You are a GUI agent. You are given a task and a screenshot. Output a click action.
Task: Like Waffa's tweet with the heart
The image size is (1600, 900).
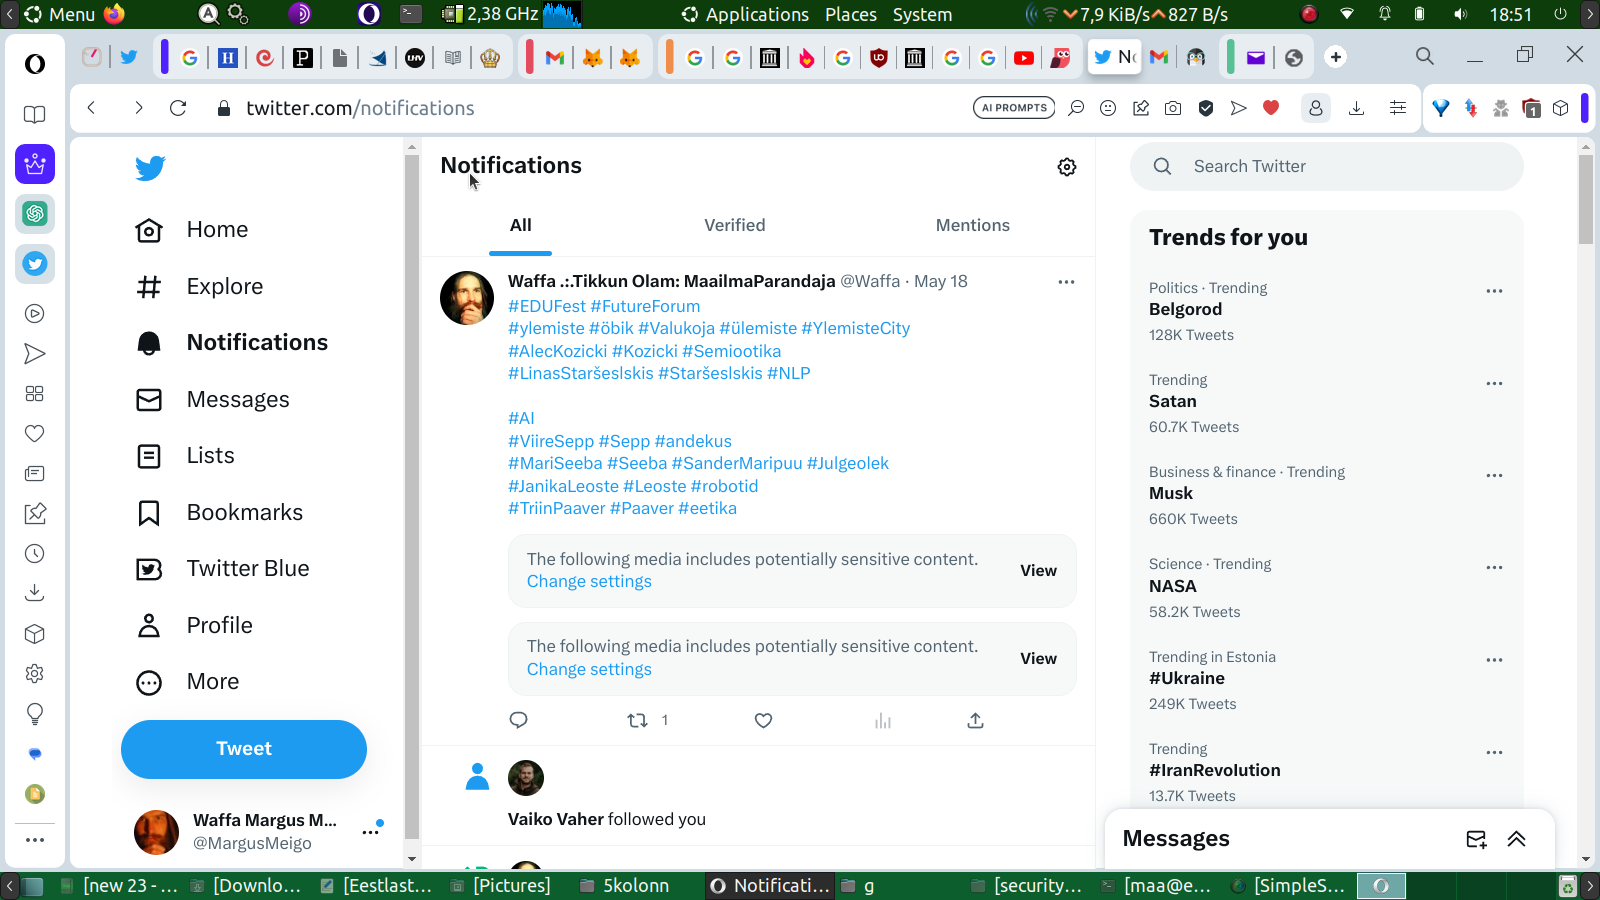point(763,720)
